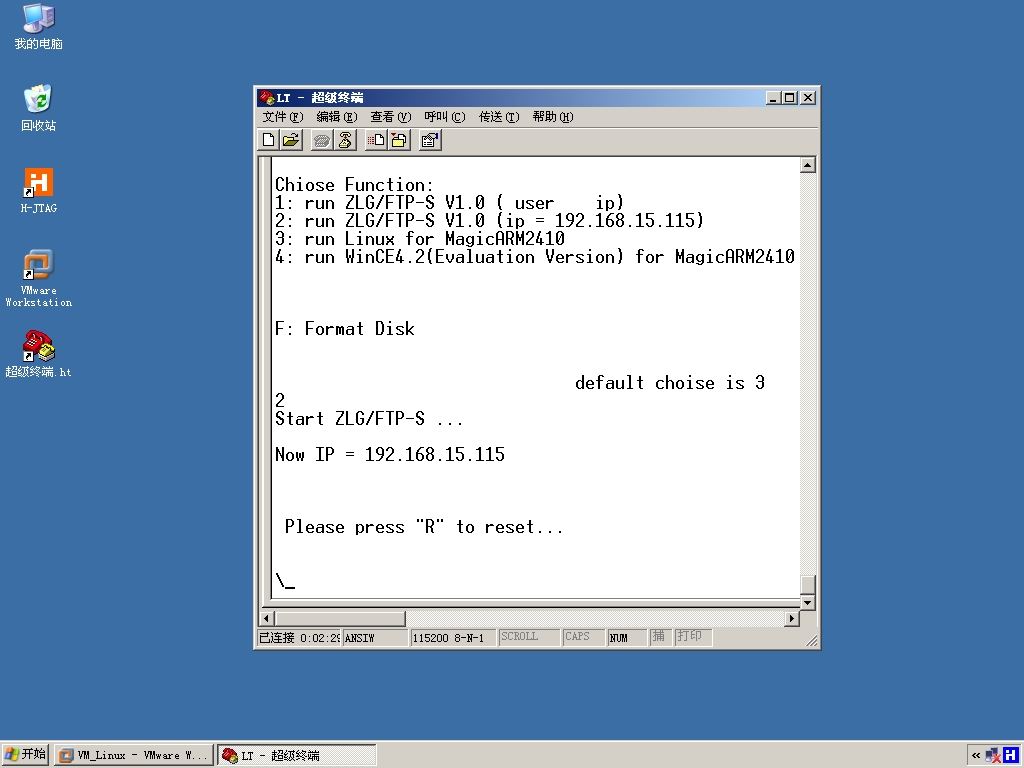1024x768 pixels.
Task: Click the network tray icon
Action: point(993,756)
